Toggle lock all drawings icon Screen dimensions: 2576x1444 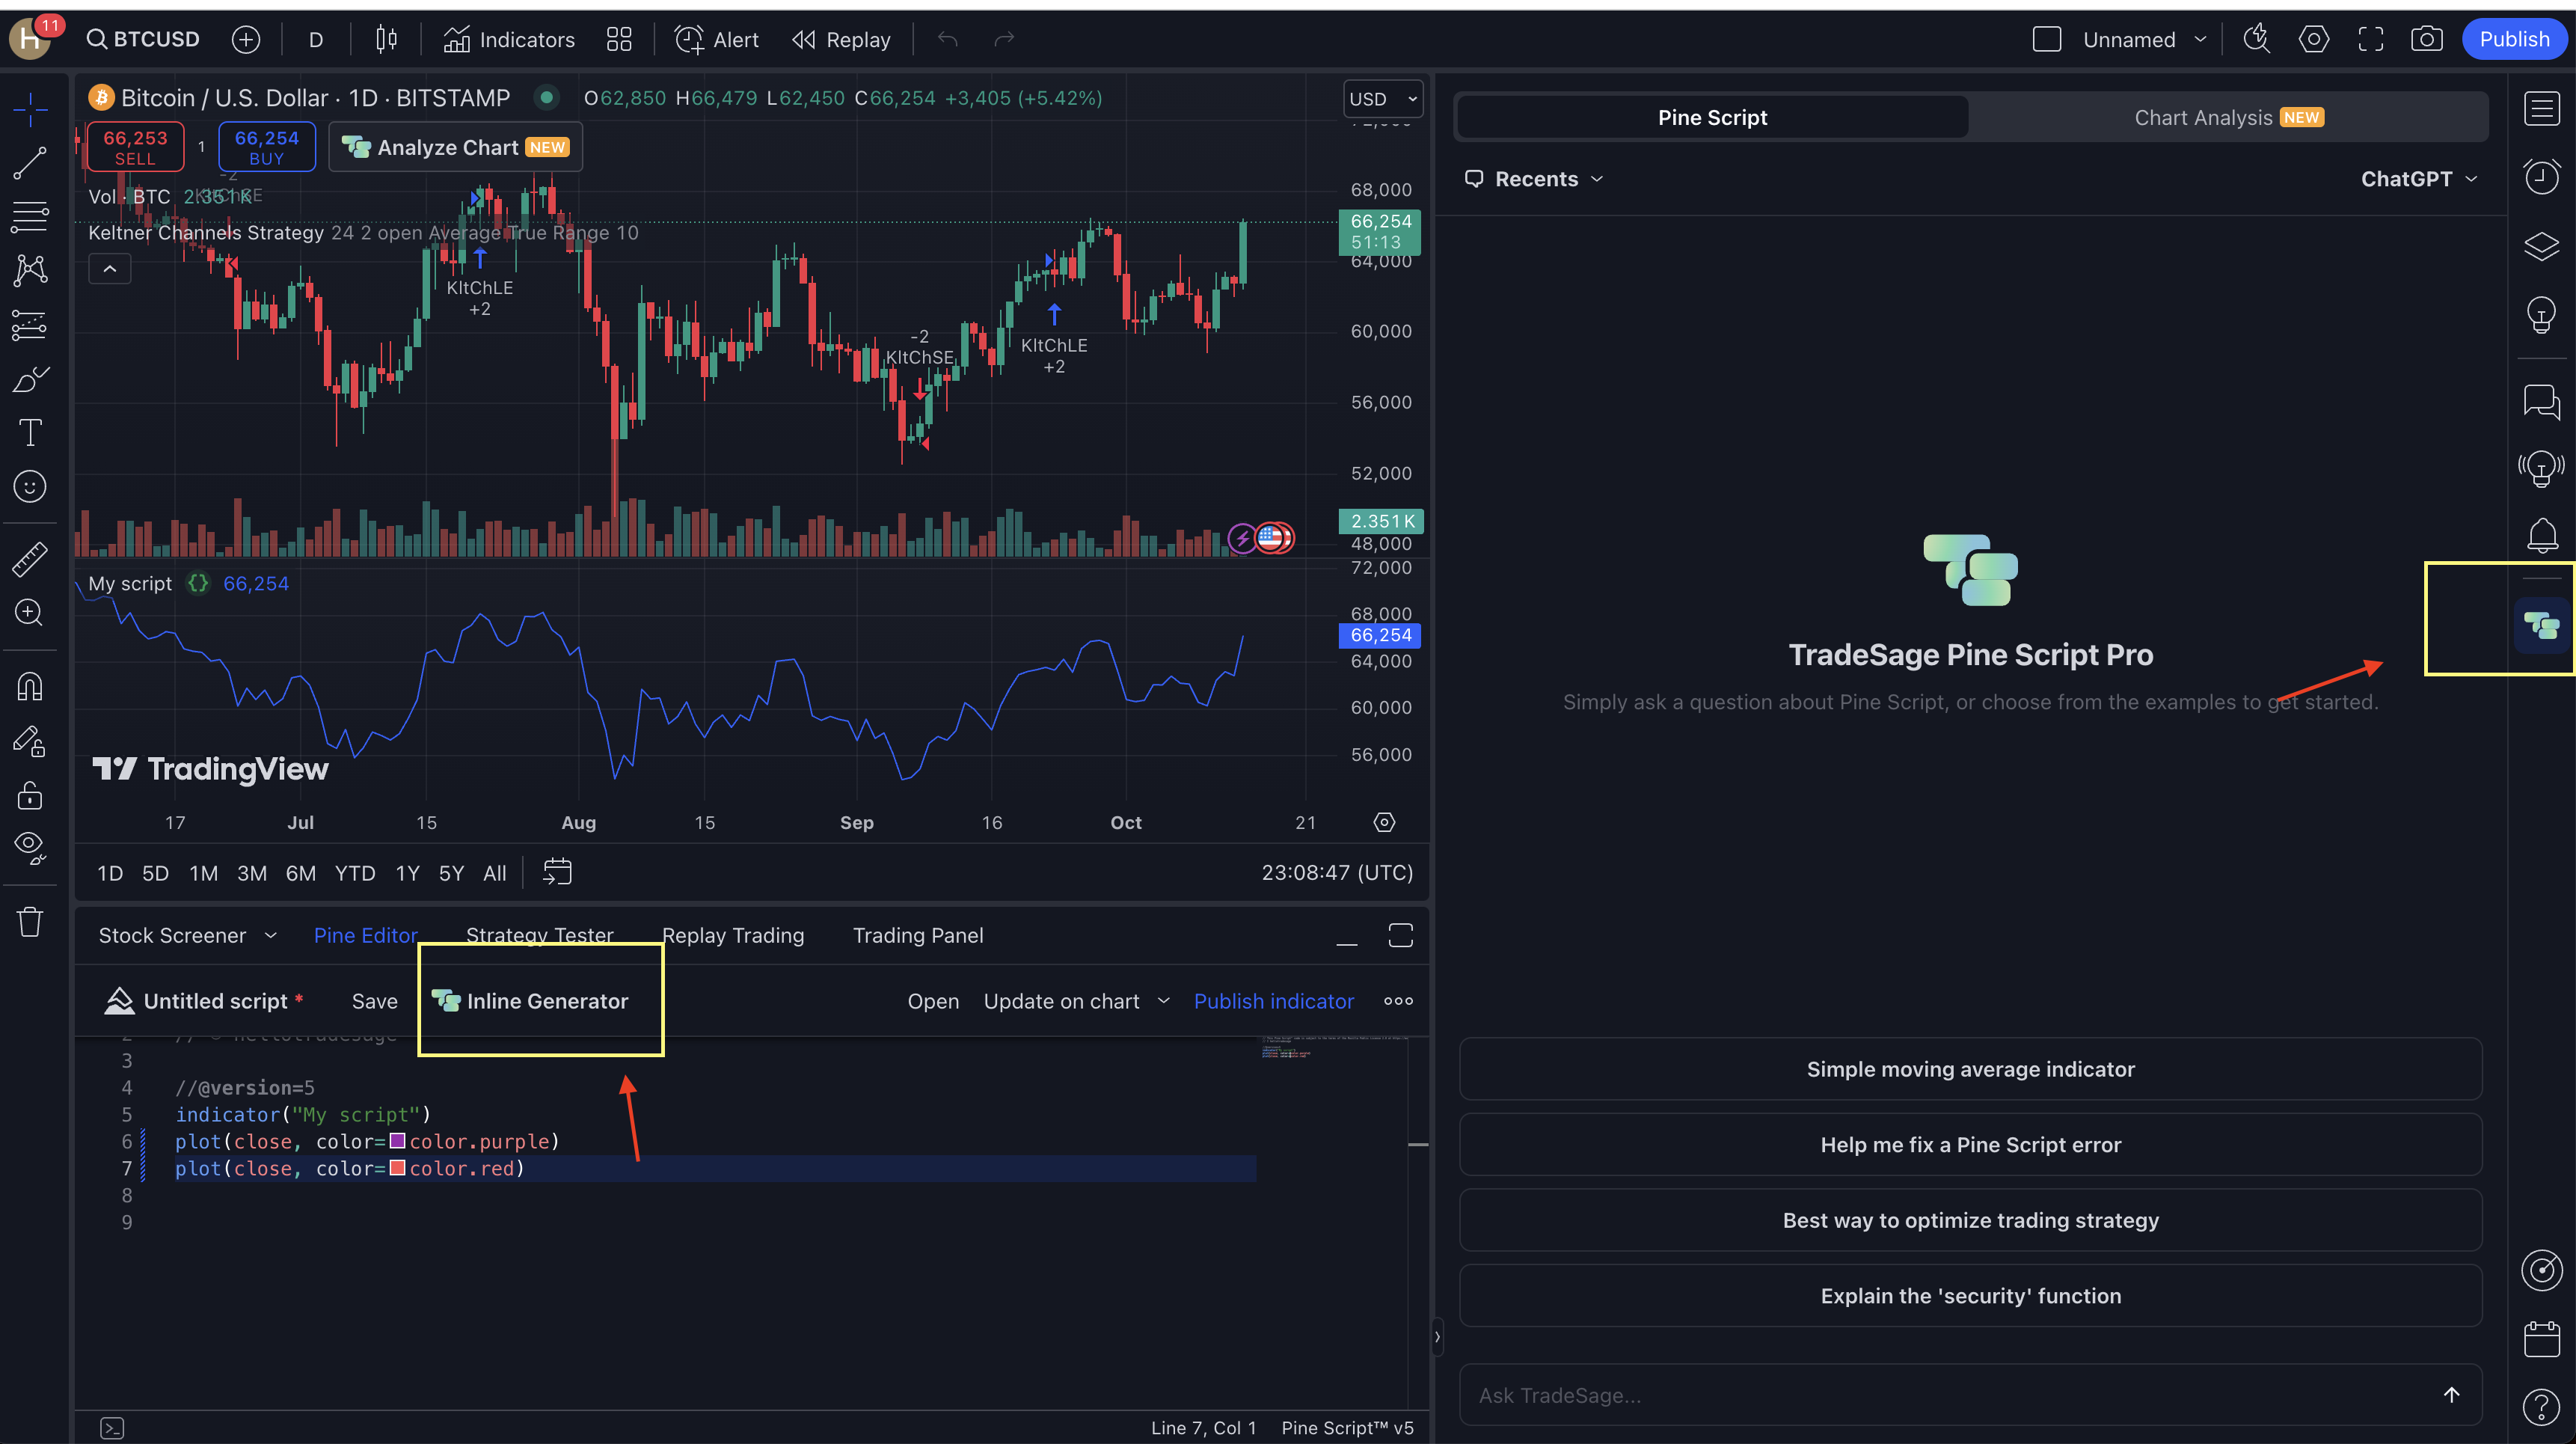coord(30,796)
